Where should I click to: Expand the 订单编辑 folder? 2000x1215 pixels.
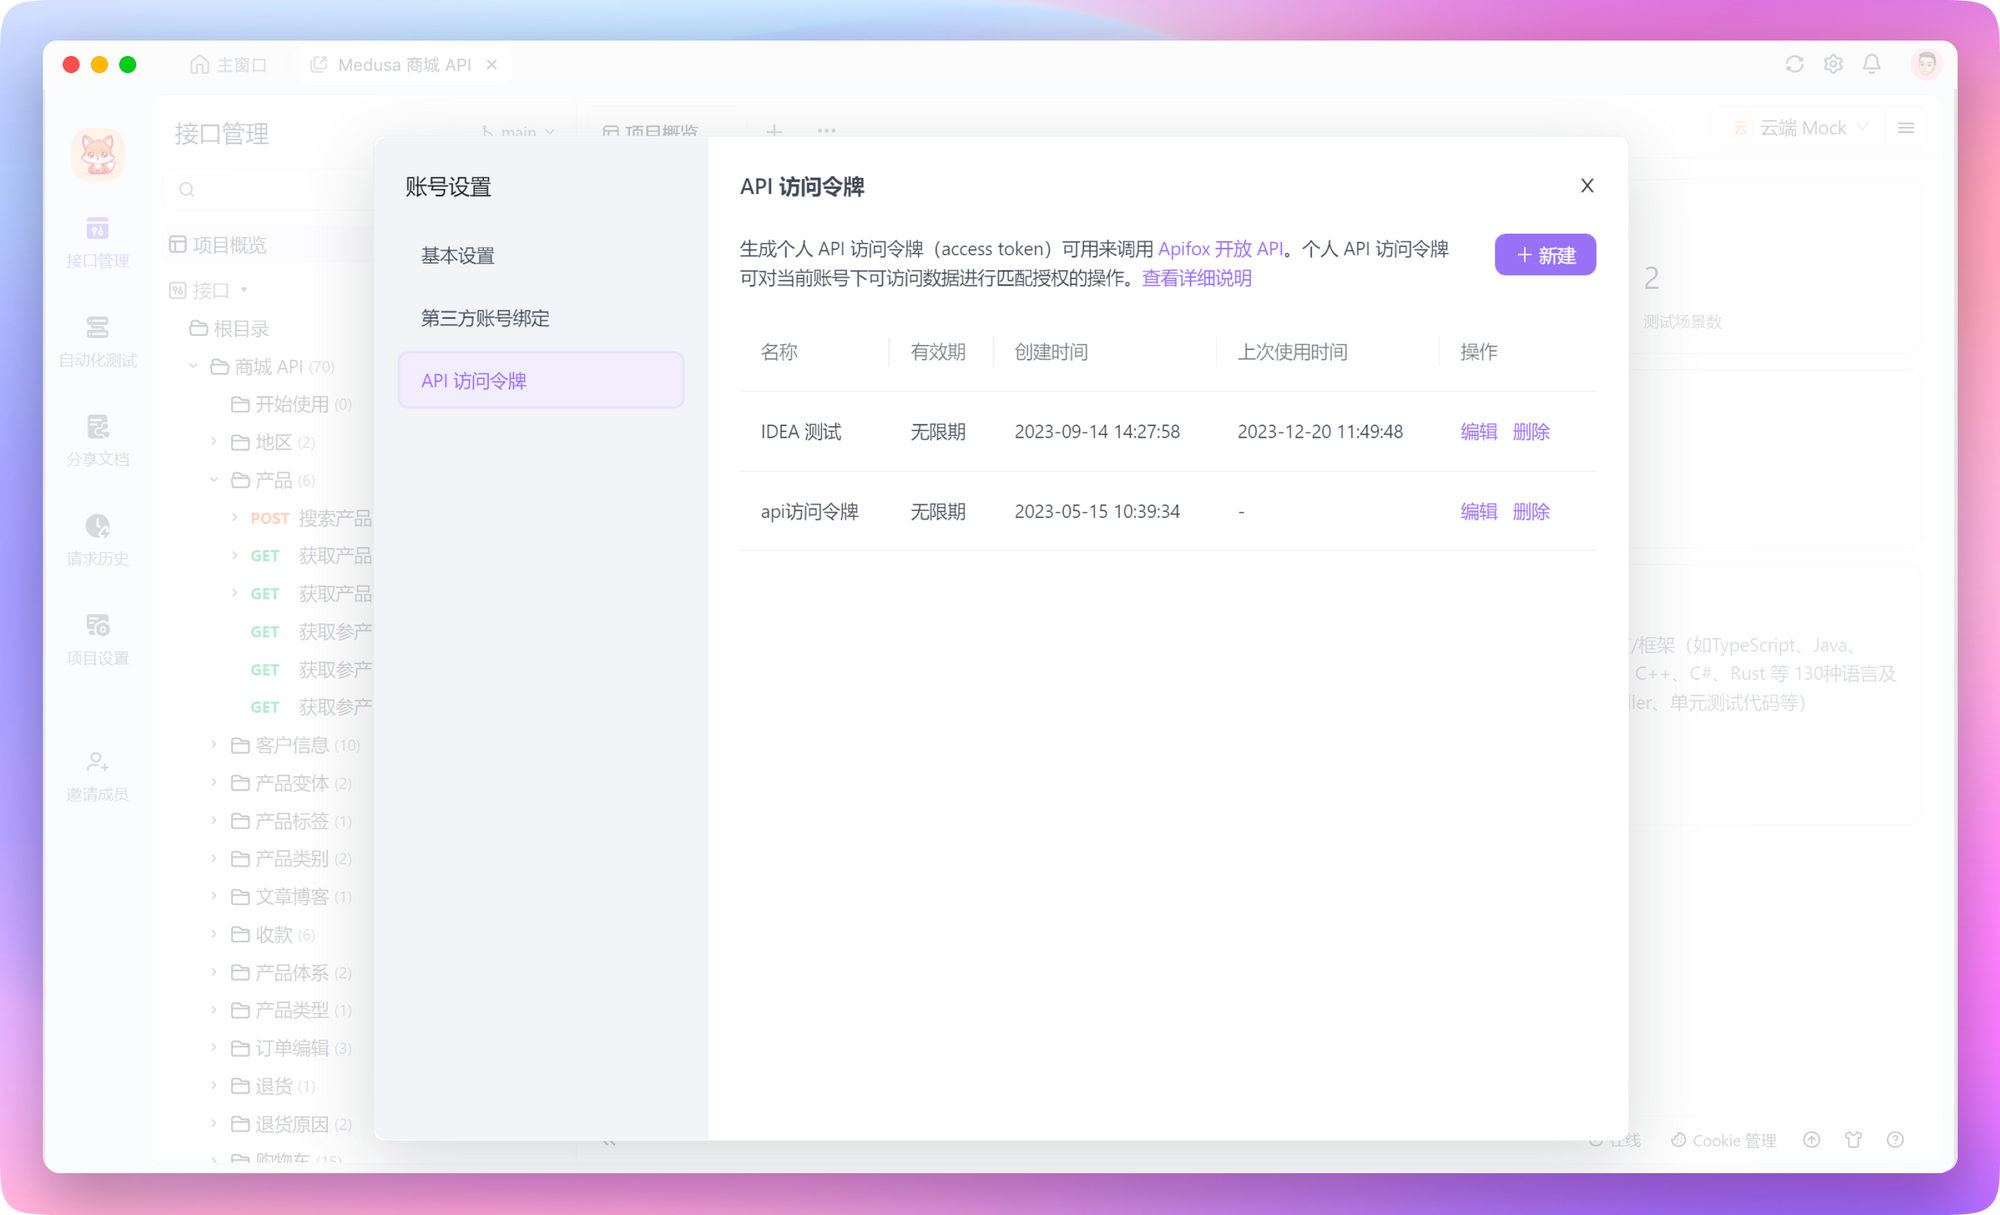[214, 1048]
